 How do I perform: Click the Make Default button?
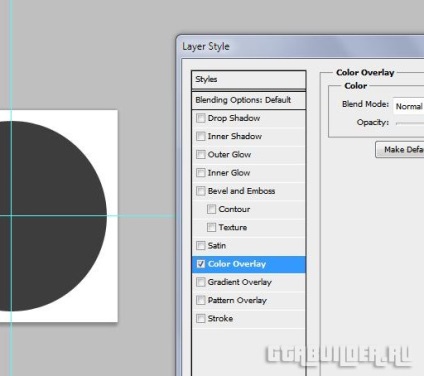tap(400, 149)
